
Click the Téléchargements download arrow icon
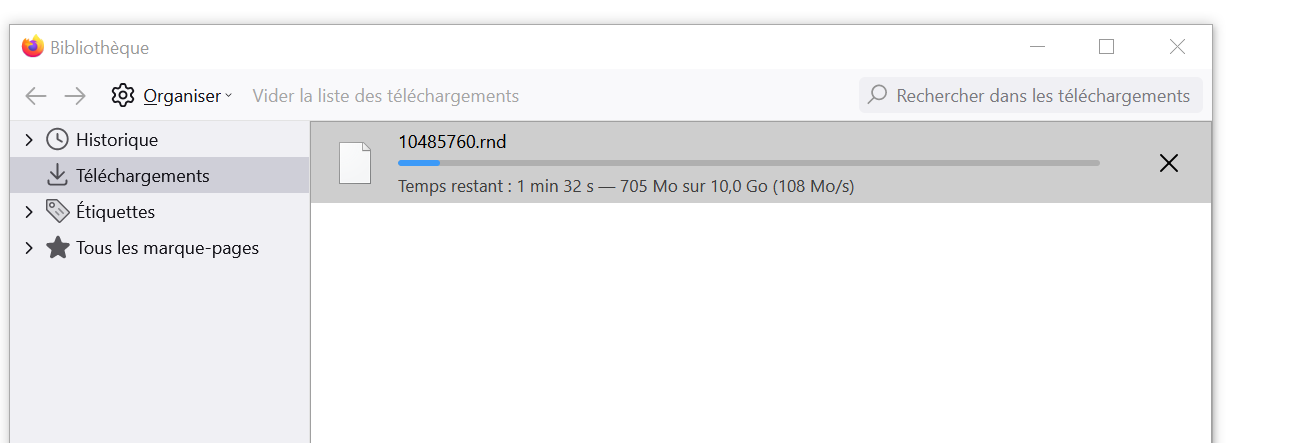[x=57, y=176]
